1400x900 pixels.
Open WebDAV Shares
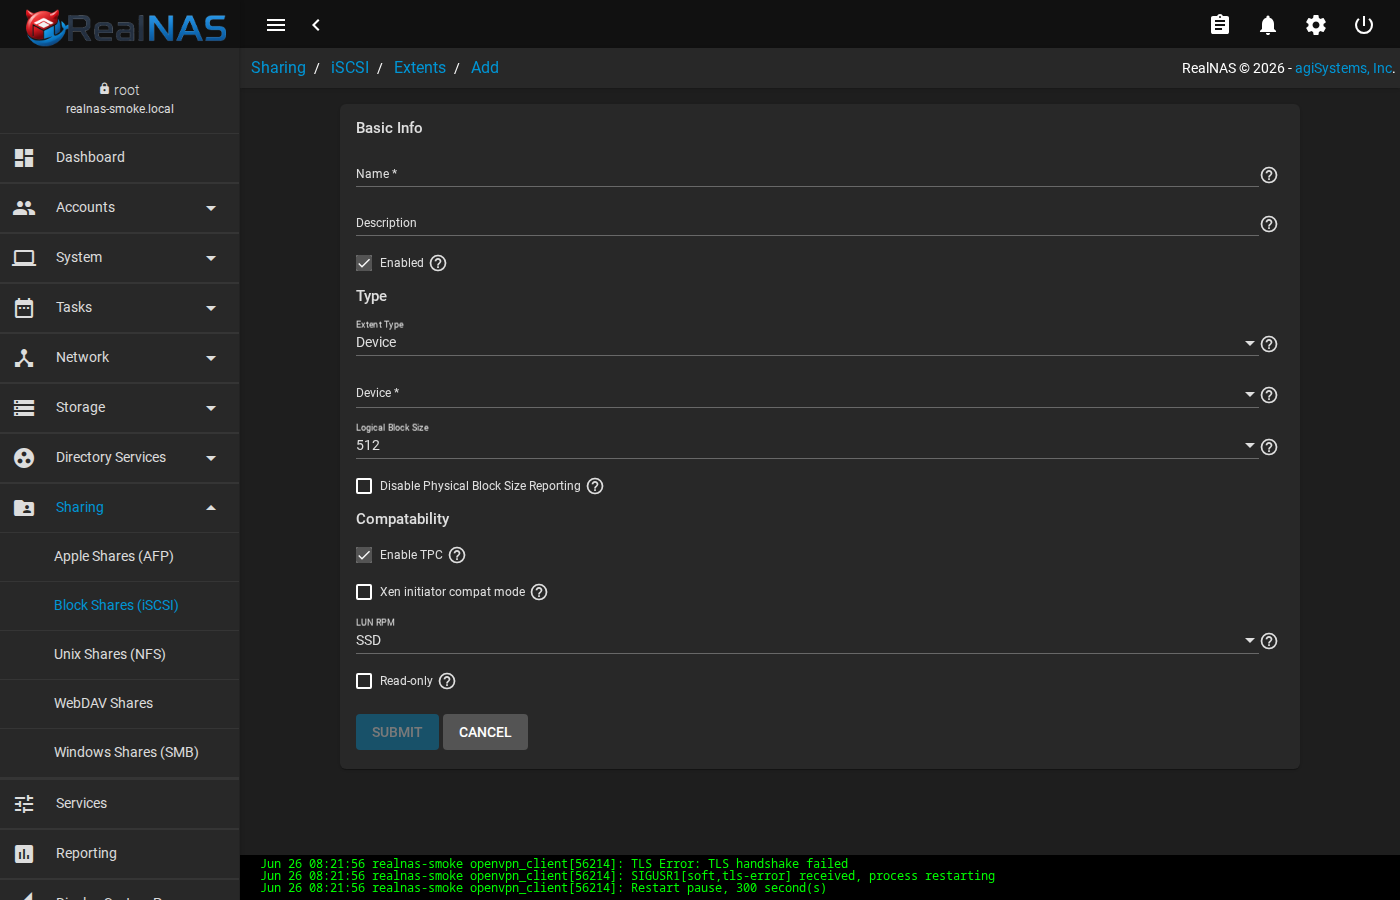pos(120,703)
